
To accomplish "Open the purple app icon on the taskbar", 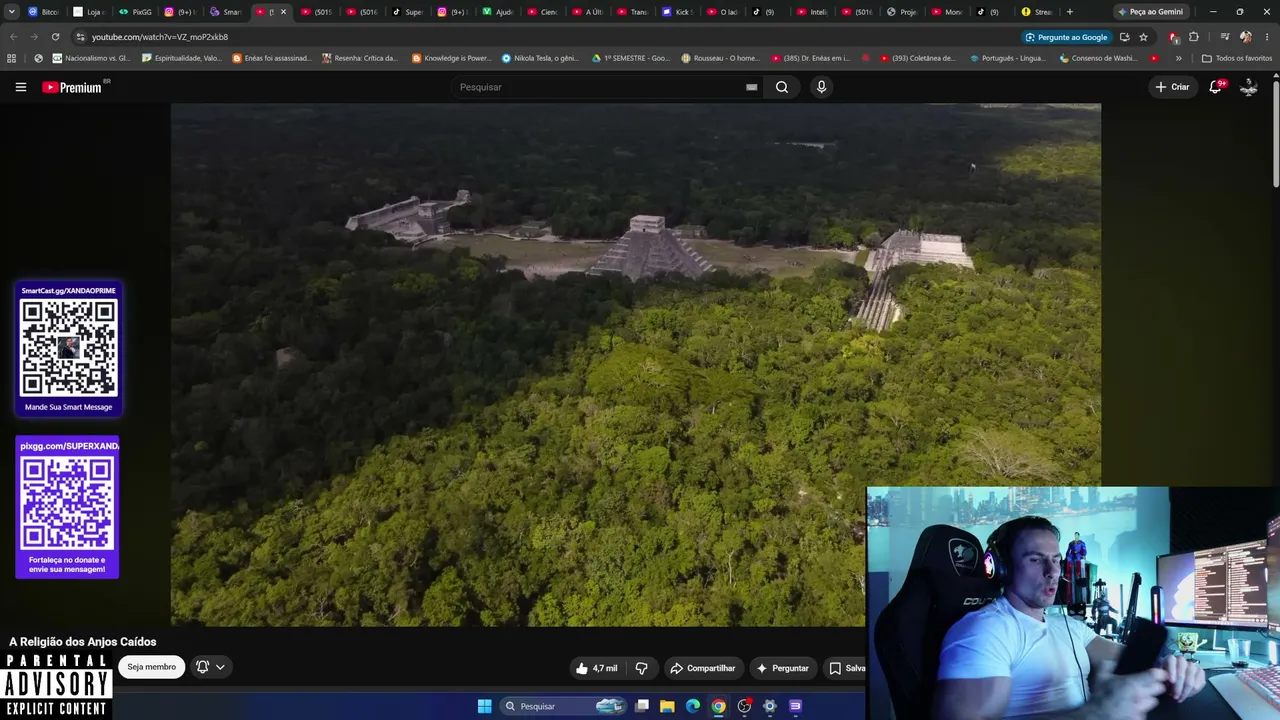I will pos(795,706).
